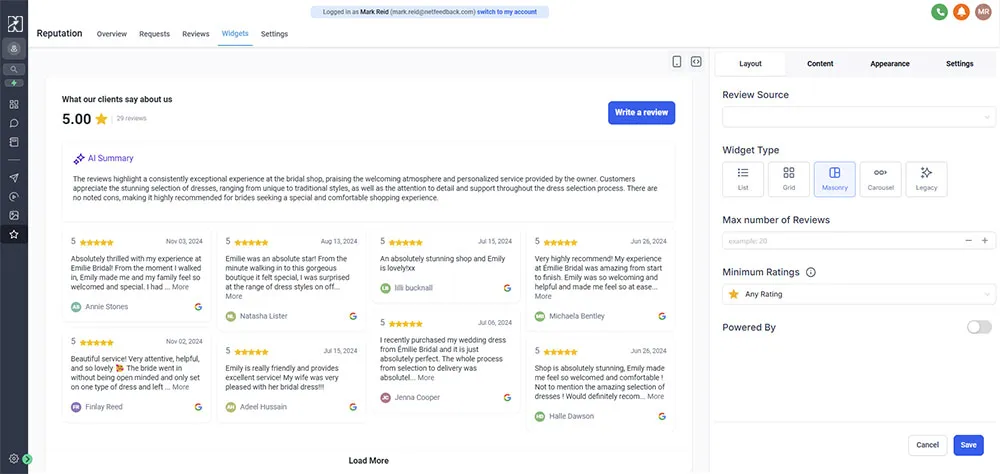Viewport: 1000px width, 474px height.
Task: Open the account avatar in sidebar
Action: pos(14,48)
